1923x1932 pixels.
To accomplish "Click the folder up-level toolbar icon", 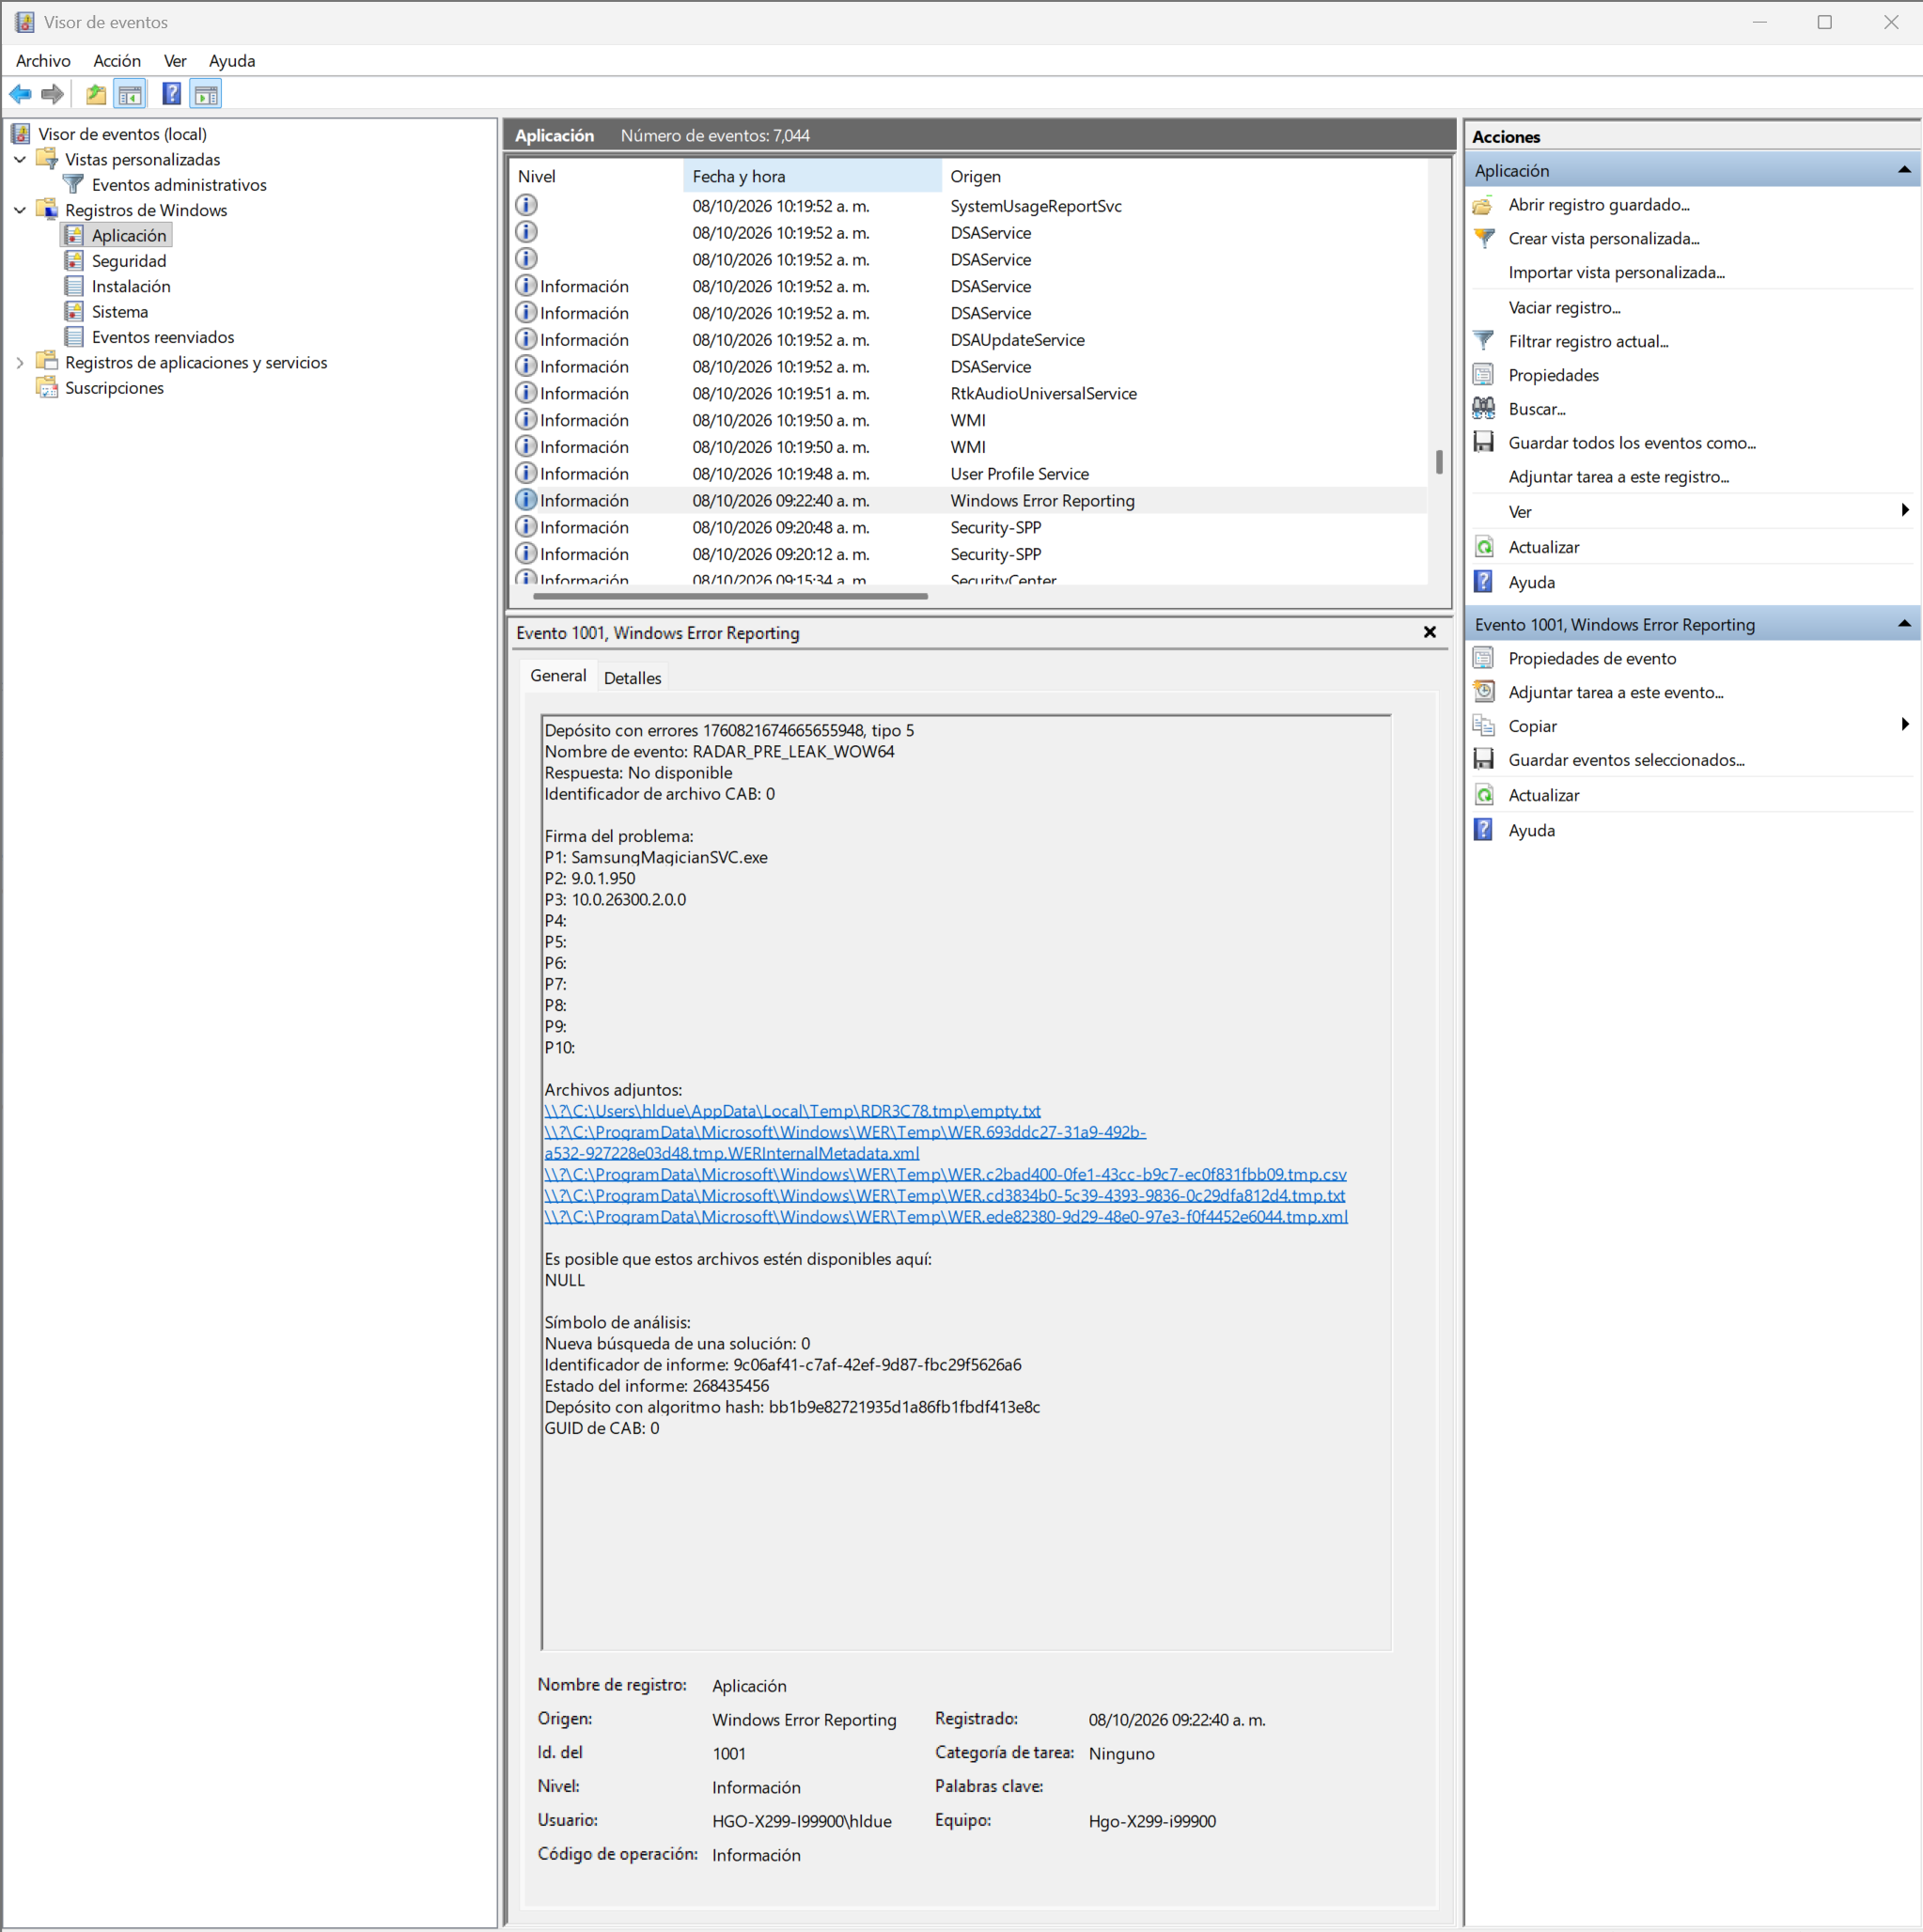I will pyautogui.click(x=96, y=94).
